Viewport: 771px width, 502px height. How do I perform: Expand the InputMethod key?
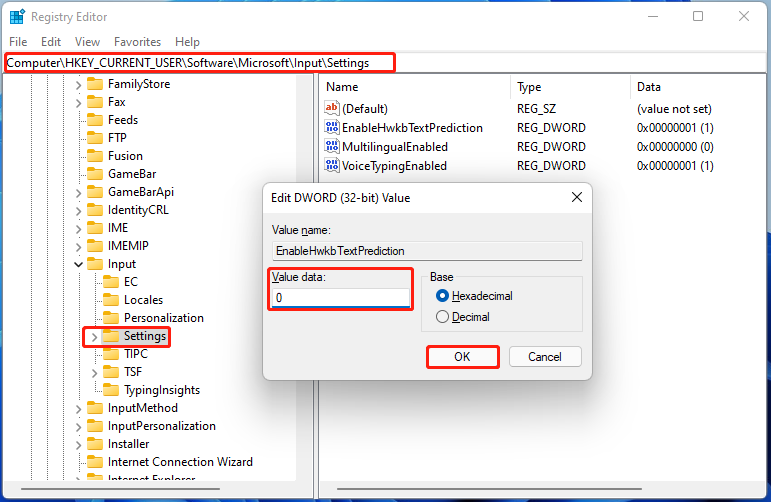pyautogui.click(x=79, y=409)
